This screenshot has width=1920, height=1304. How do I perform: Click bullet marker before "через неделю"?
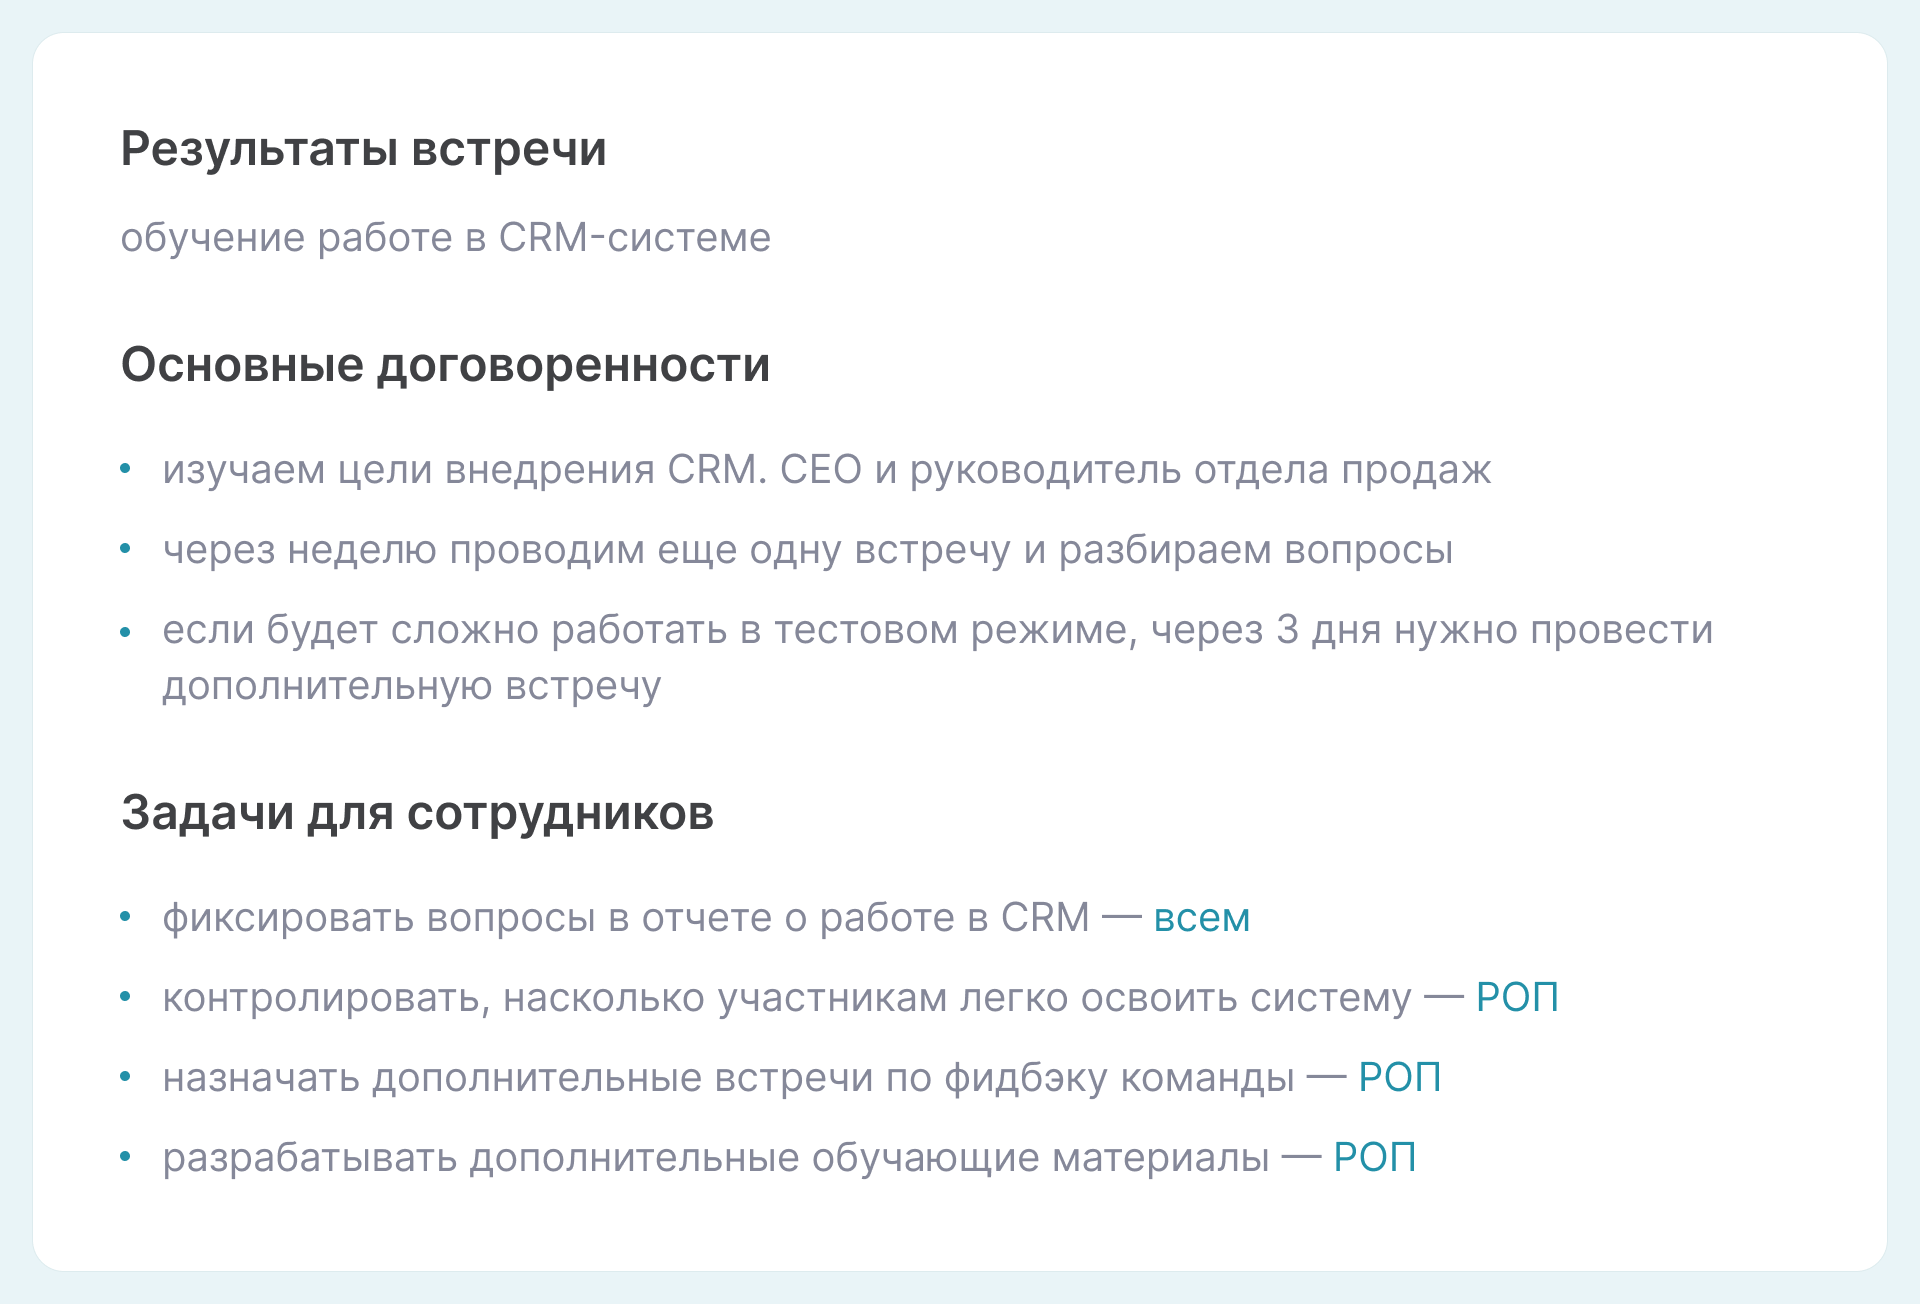point(126,549)
